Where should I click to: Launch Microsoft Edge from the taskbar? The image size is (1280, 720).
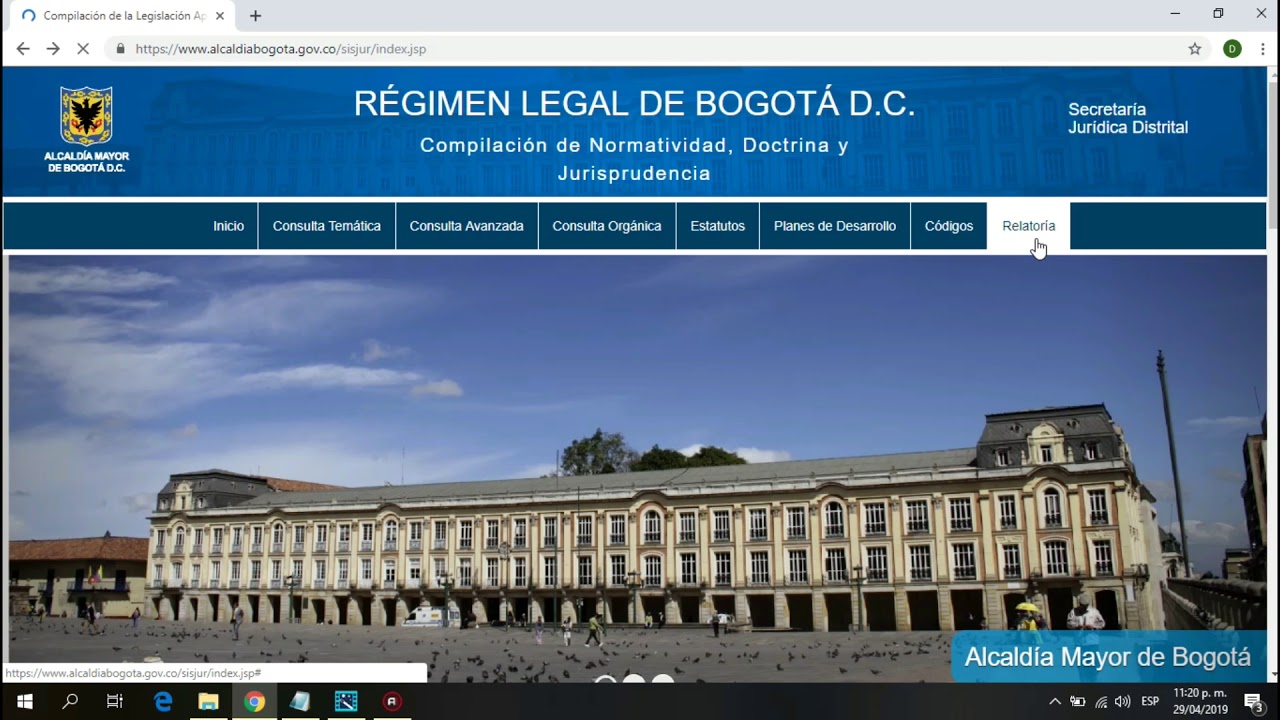pos(163,702)
